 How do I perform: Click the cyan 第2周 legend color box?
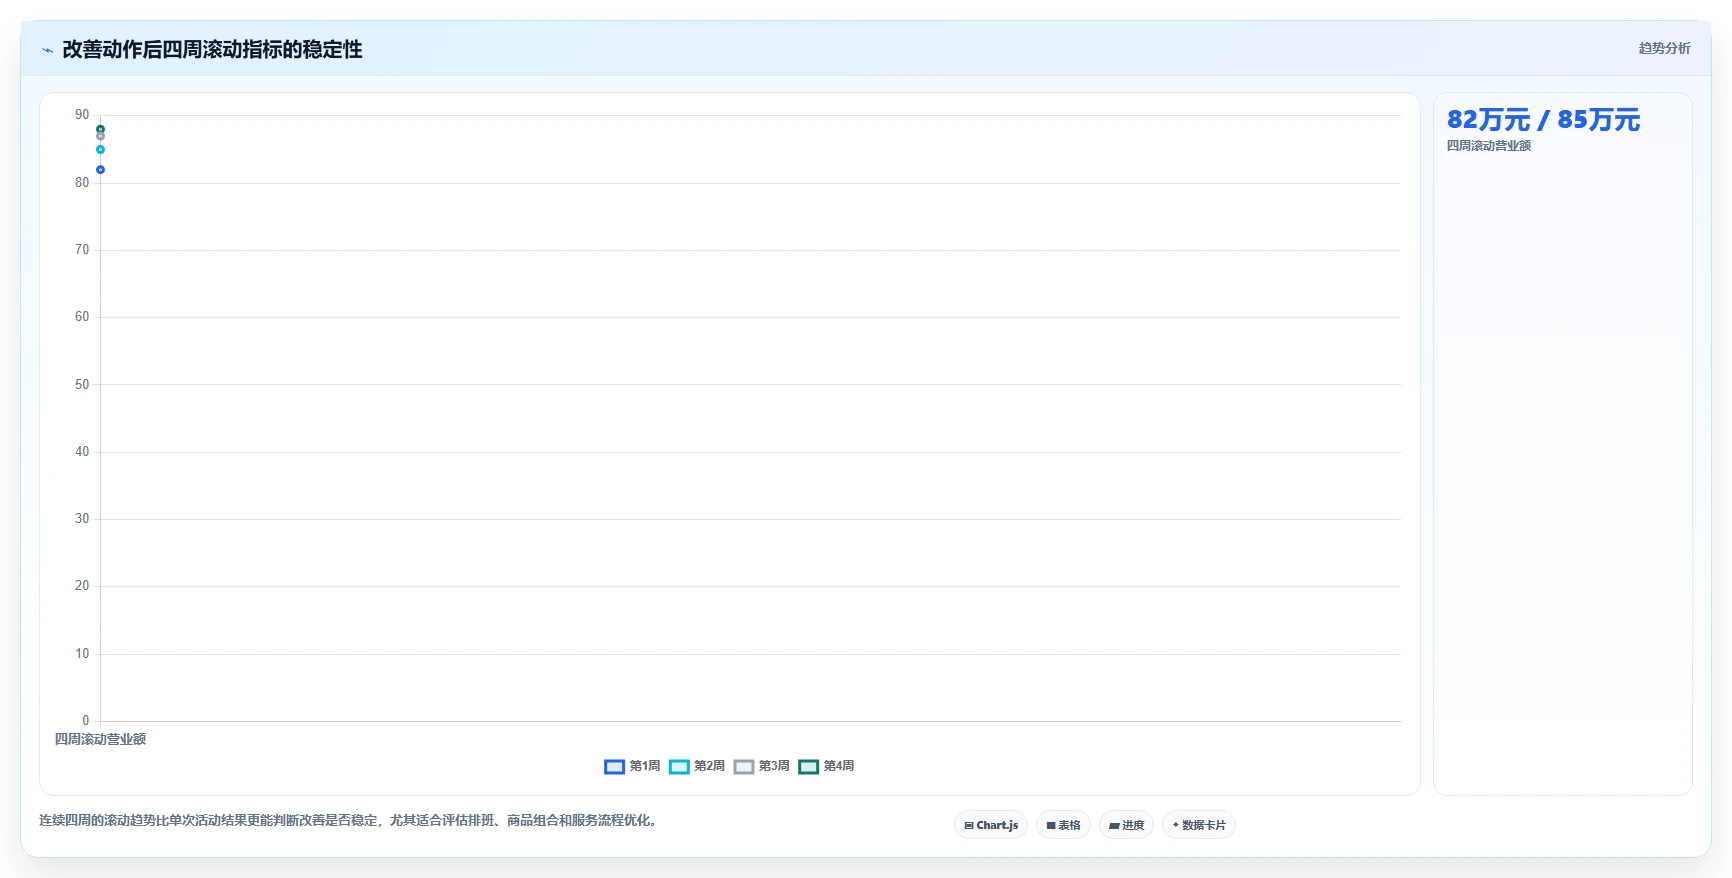pyautogui.click(x=679, y=767)
